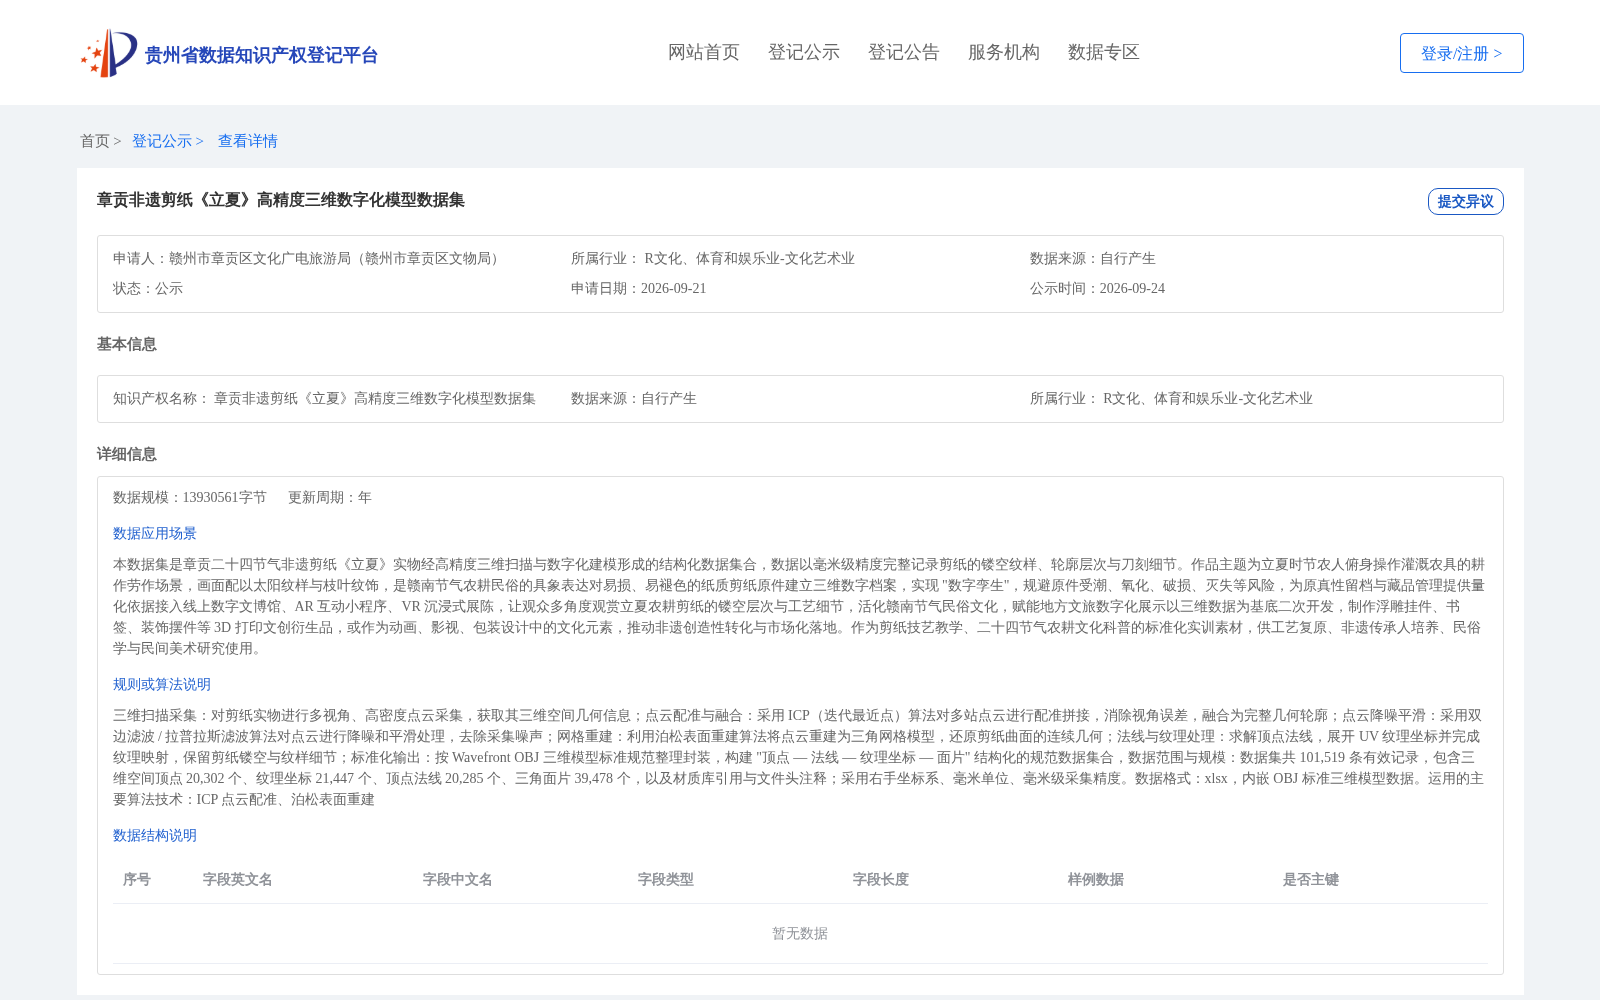Screen dimensions: 1600x1000
Task: Click the 字段类型 column header
Action: pos(666,879)
